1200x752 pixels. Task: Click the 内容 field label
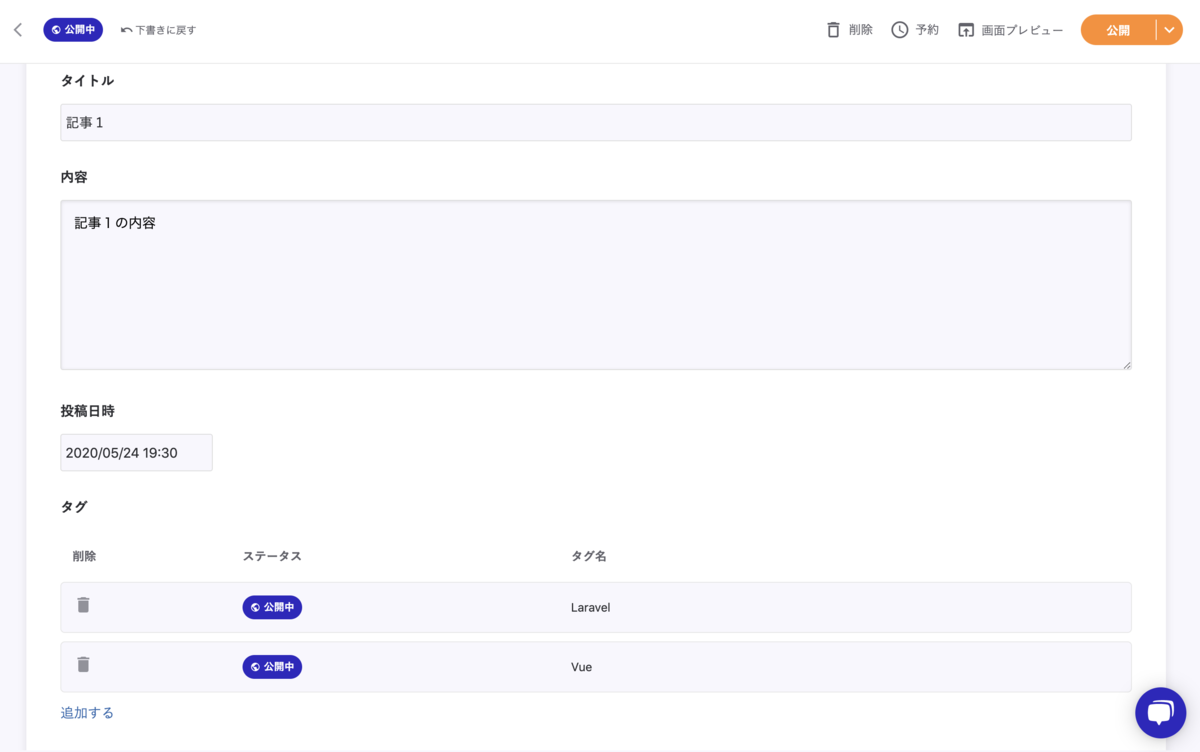(x=74, y=177)
